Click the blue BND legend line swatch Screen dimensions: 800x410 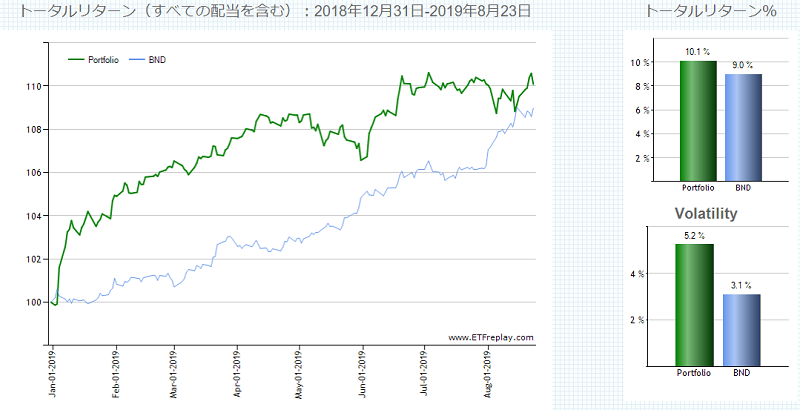click(138, 60)
